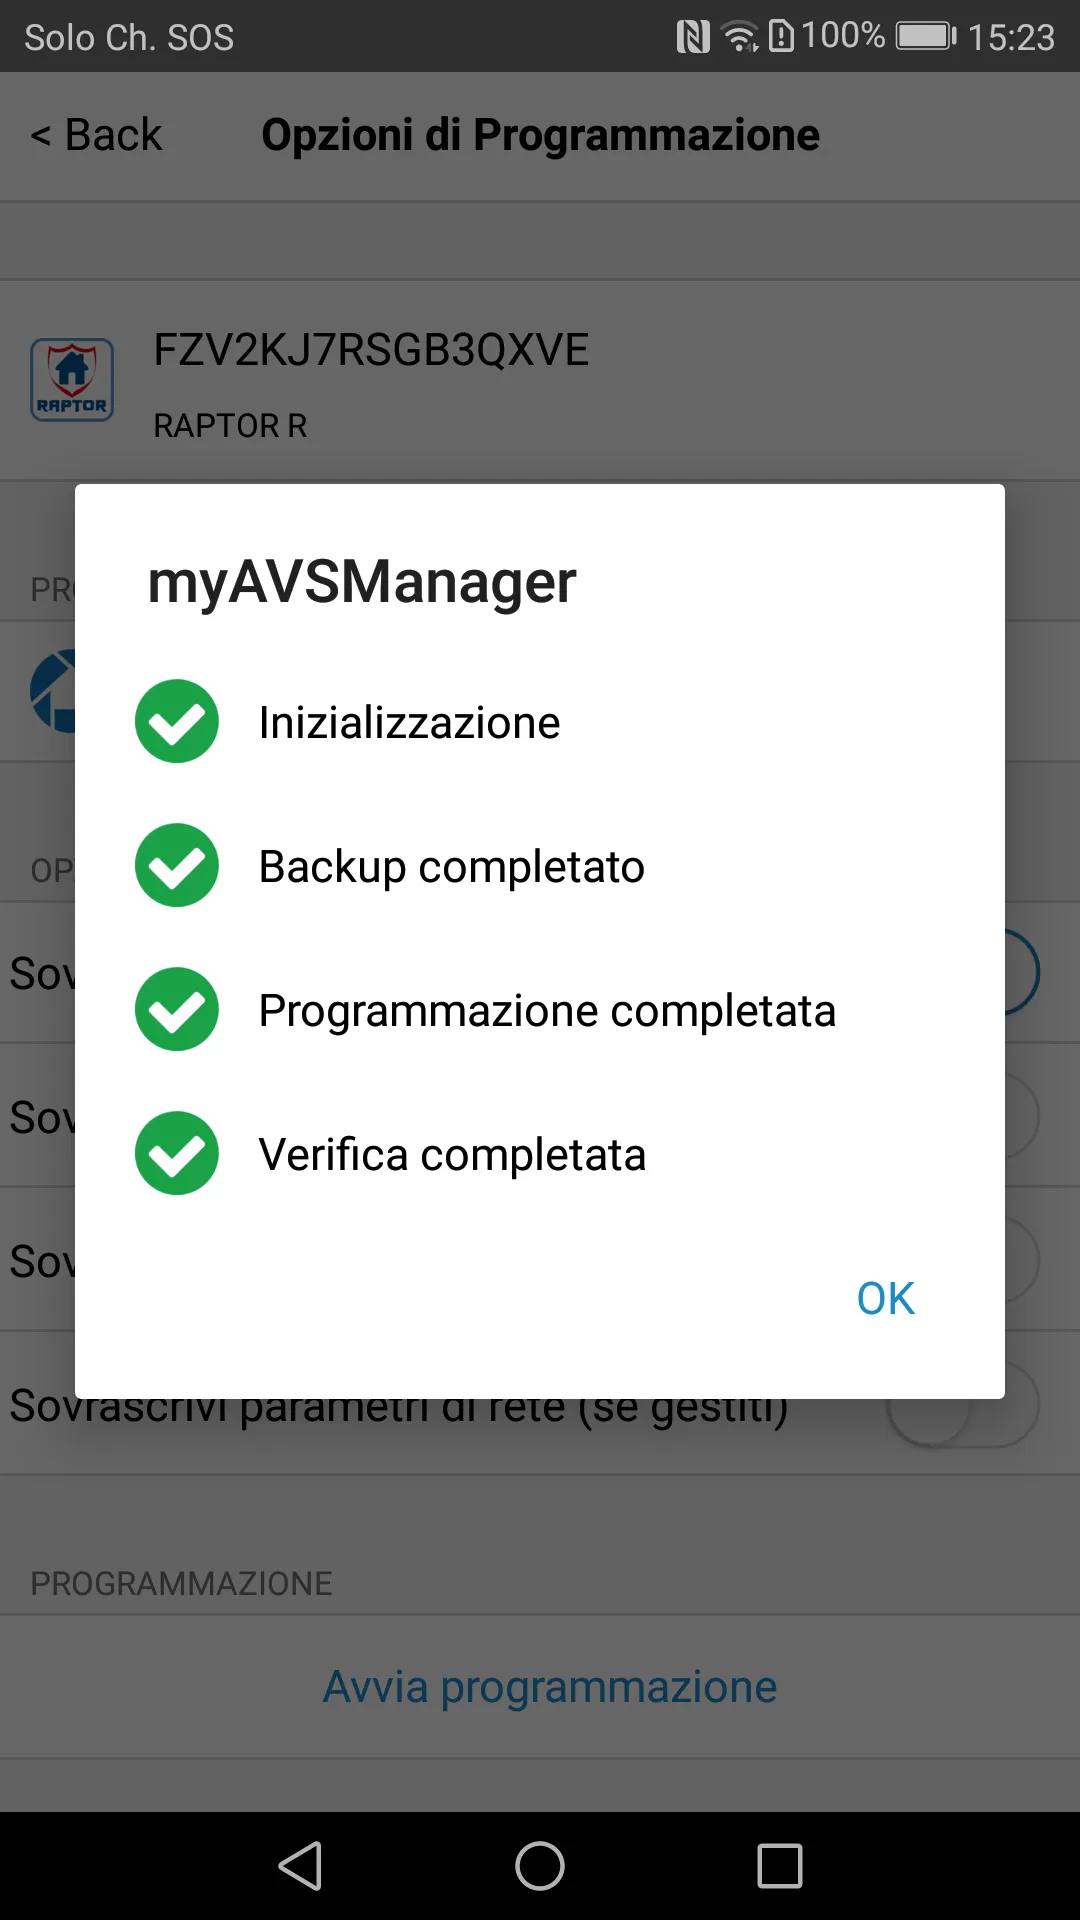
Task: Select Back in the navigation header
Action: click(x=96, y=134)
